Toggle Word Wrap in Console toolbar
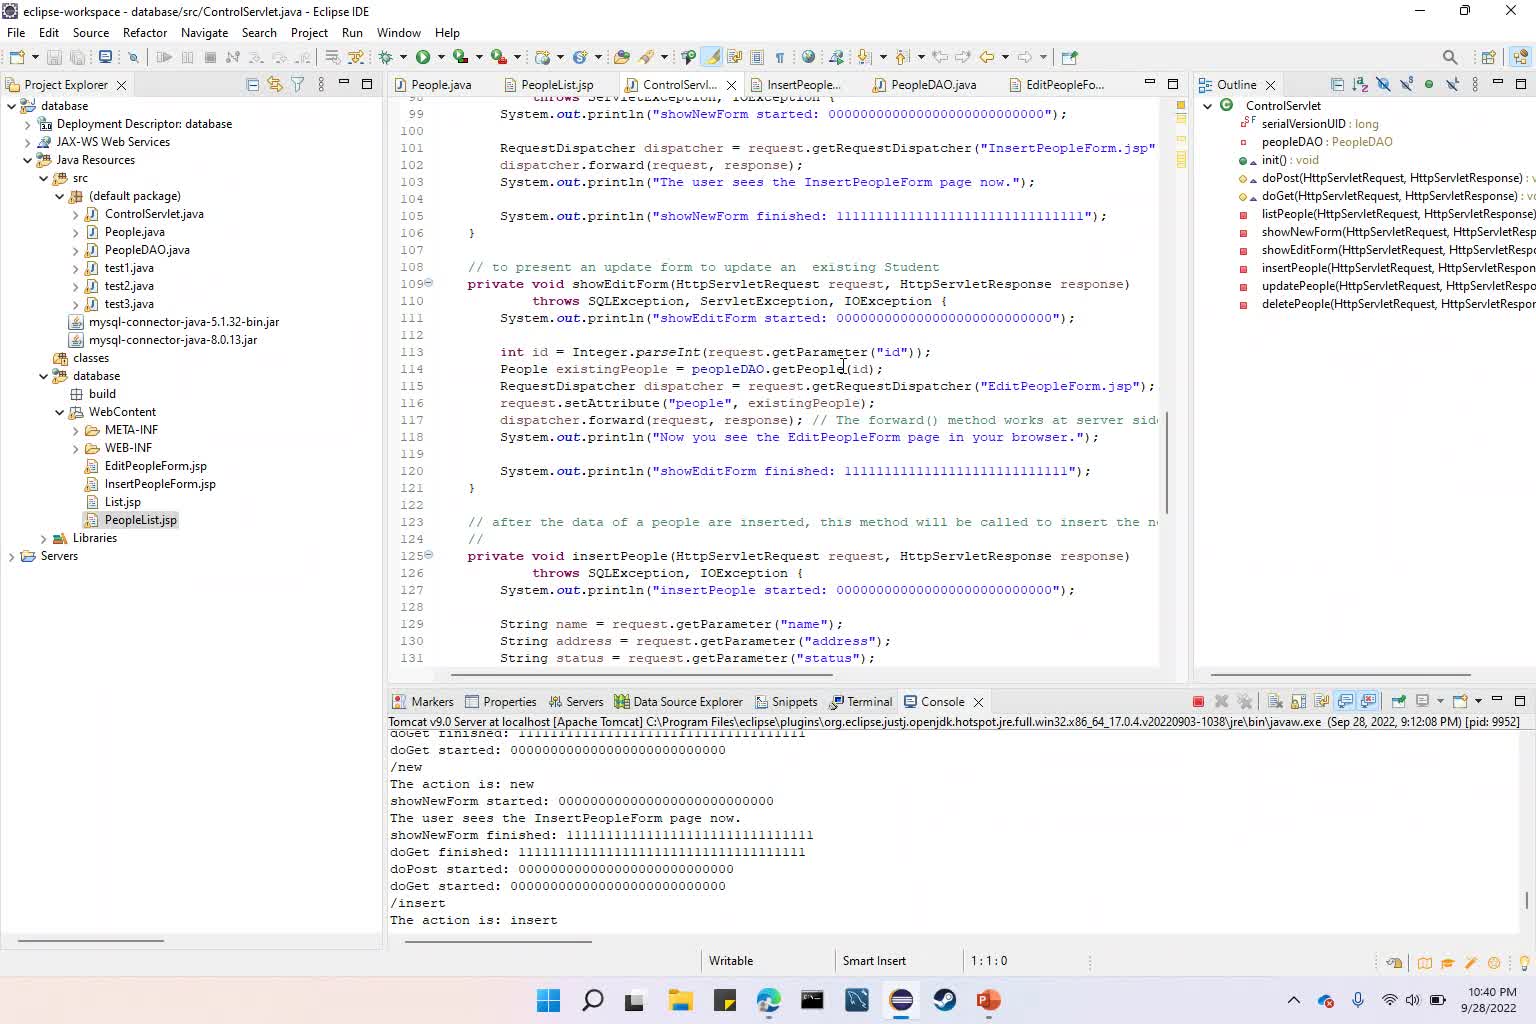 point(1321,701)
